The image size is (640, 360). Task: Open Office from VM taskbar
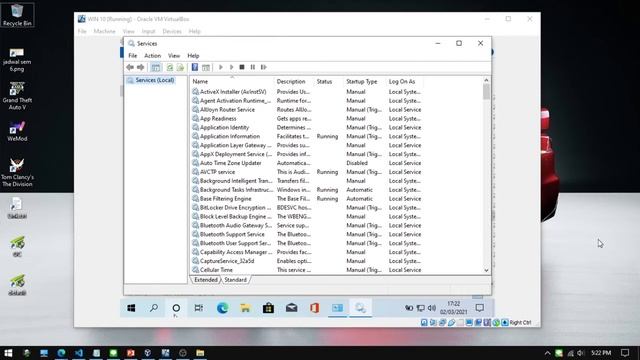314,308
